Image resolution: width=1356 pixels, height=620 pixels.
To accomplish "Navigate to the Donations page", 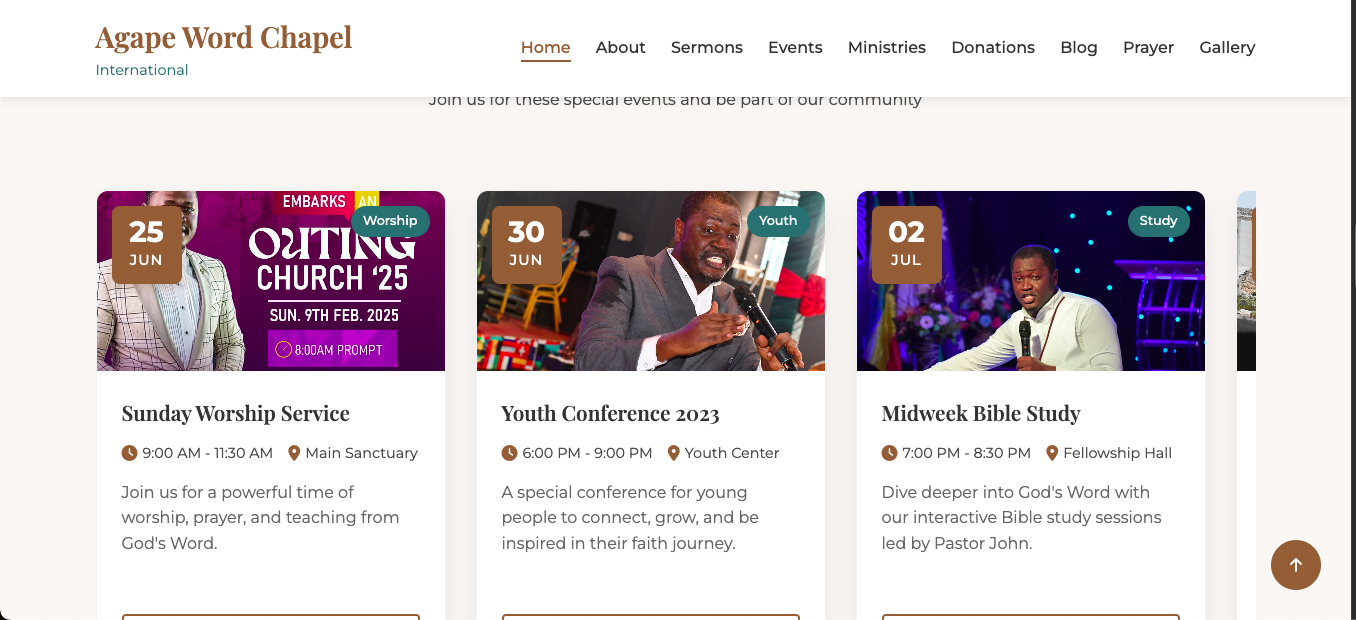I will [x=992, y=47].
